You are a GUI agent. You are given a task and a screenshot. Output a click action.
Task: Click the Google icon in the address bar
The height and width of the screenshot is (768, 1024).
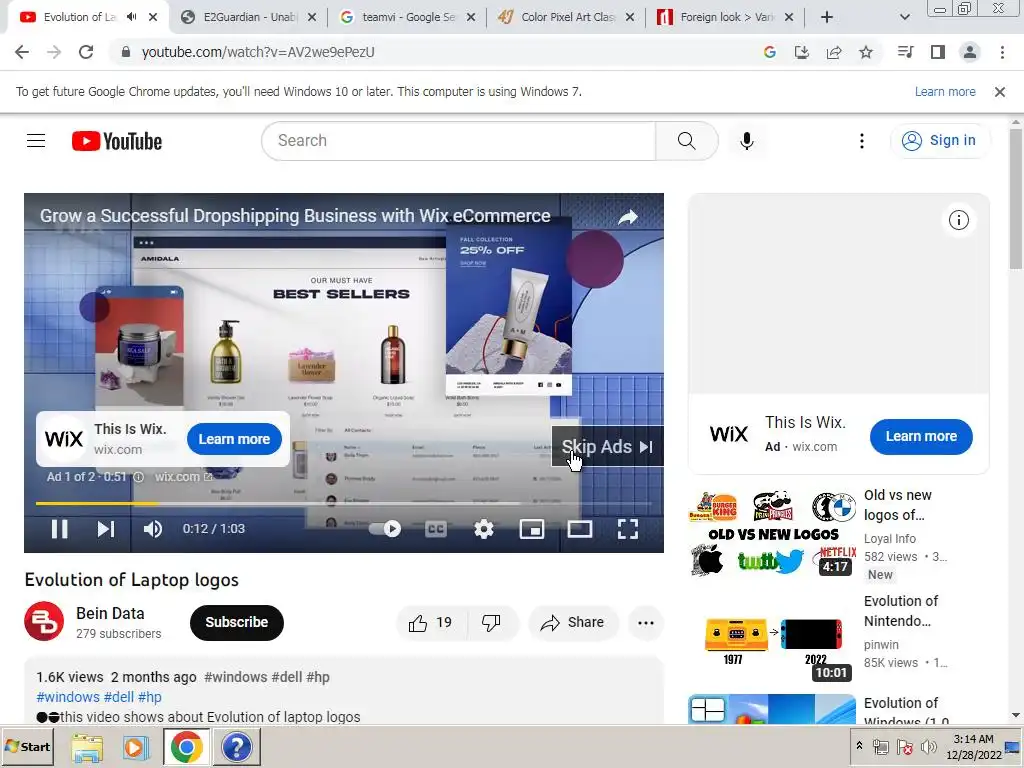pos(769,52)
